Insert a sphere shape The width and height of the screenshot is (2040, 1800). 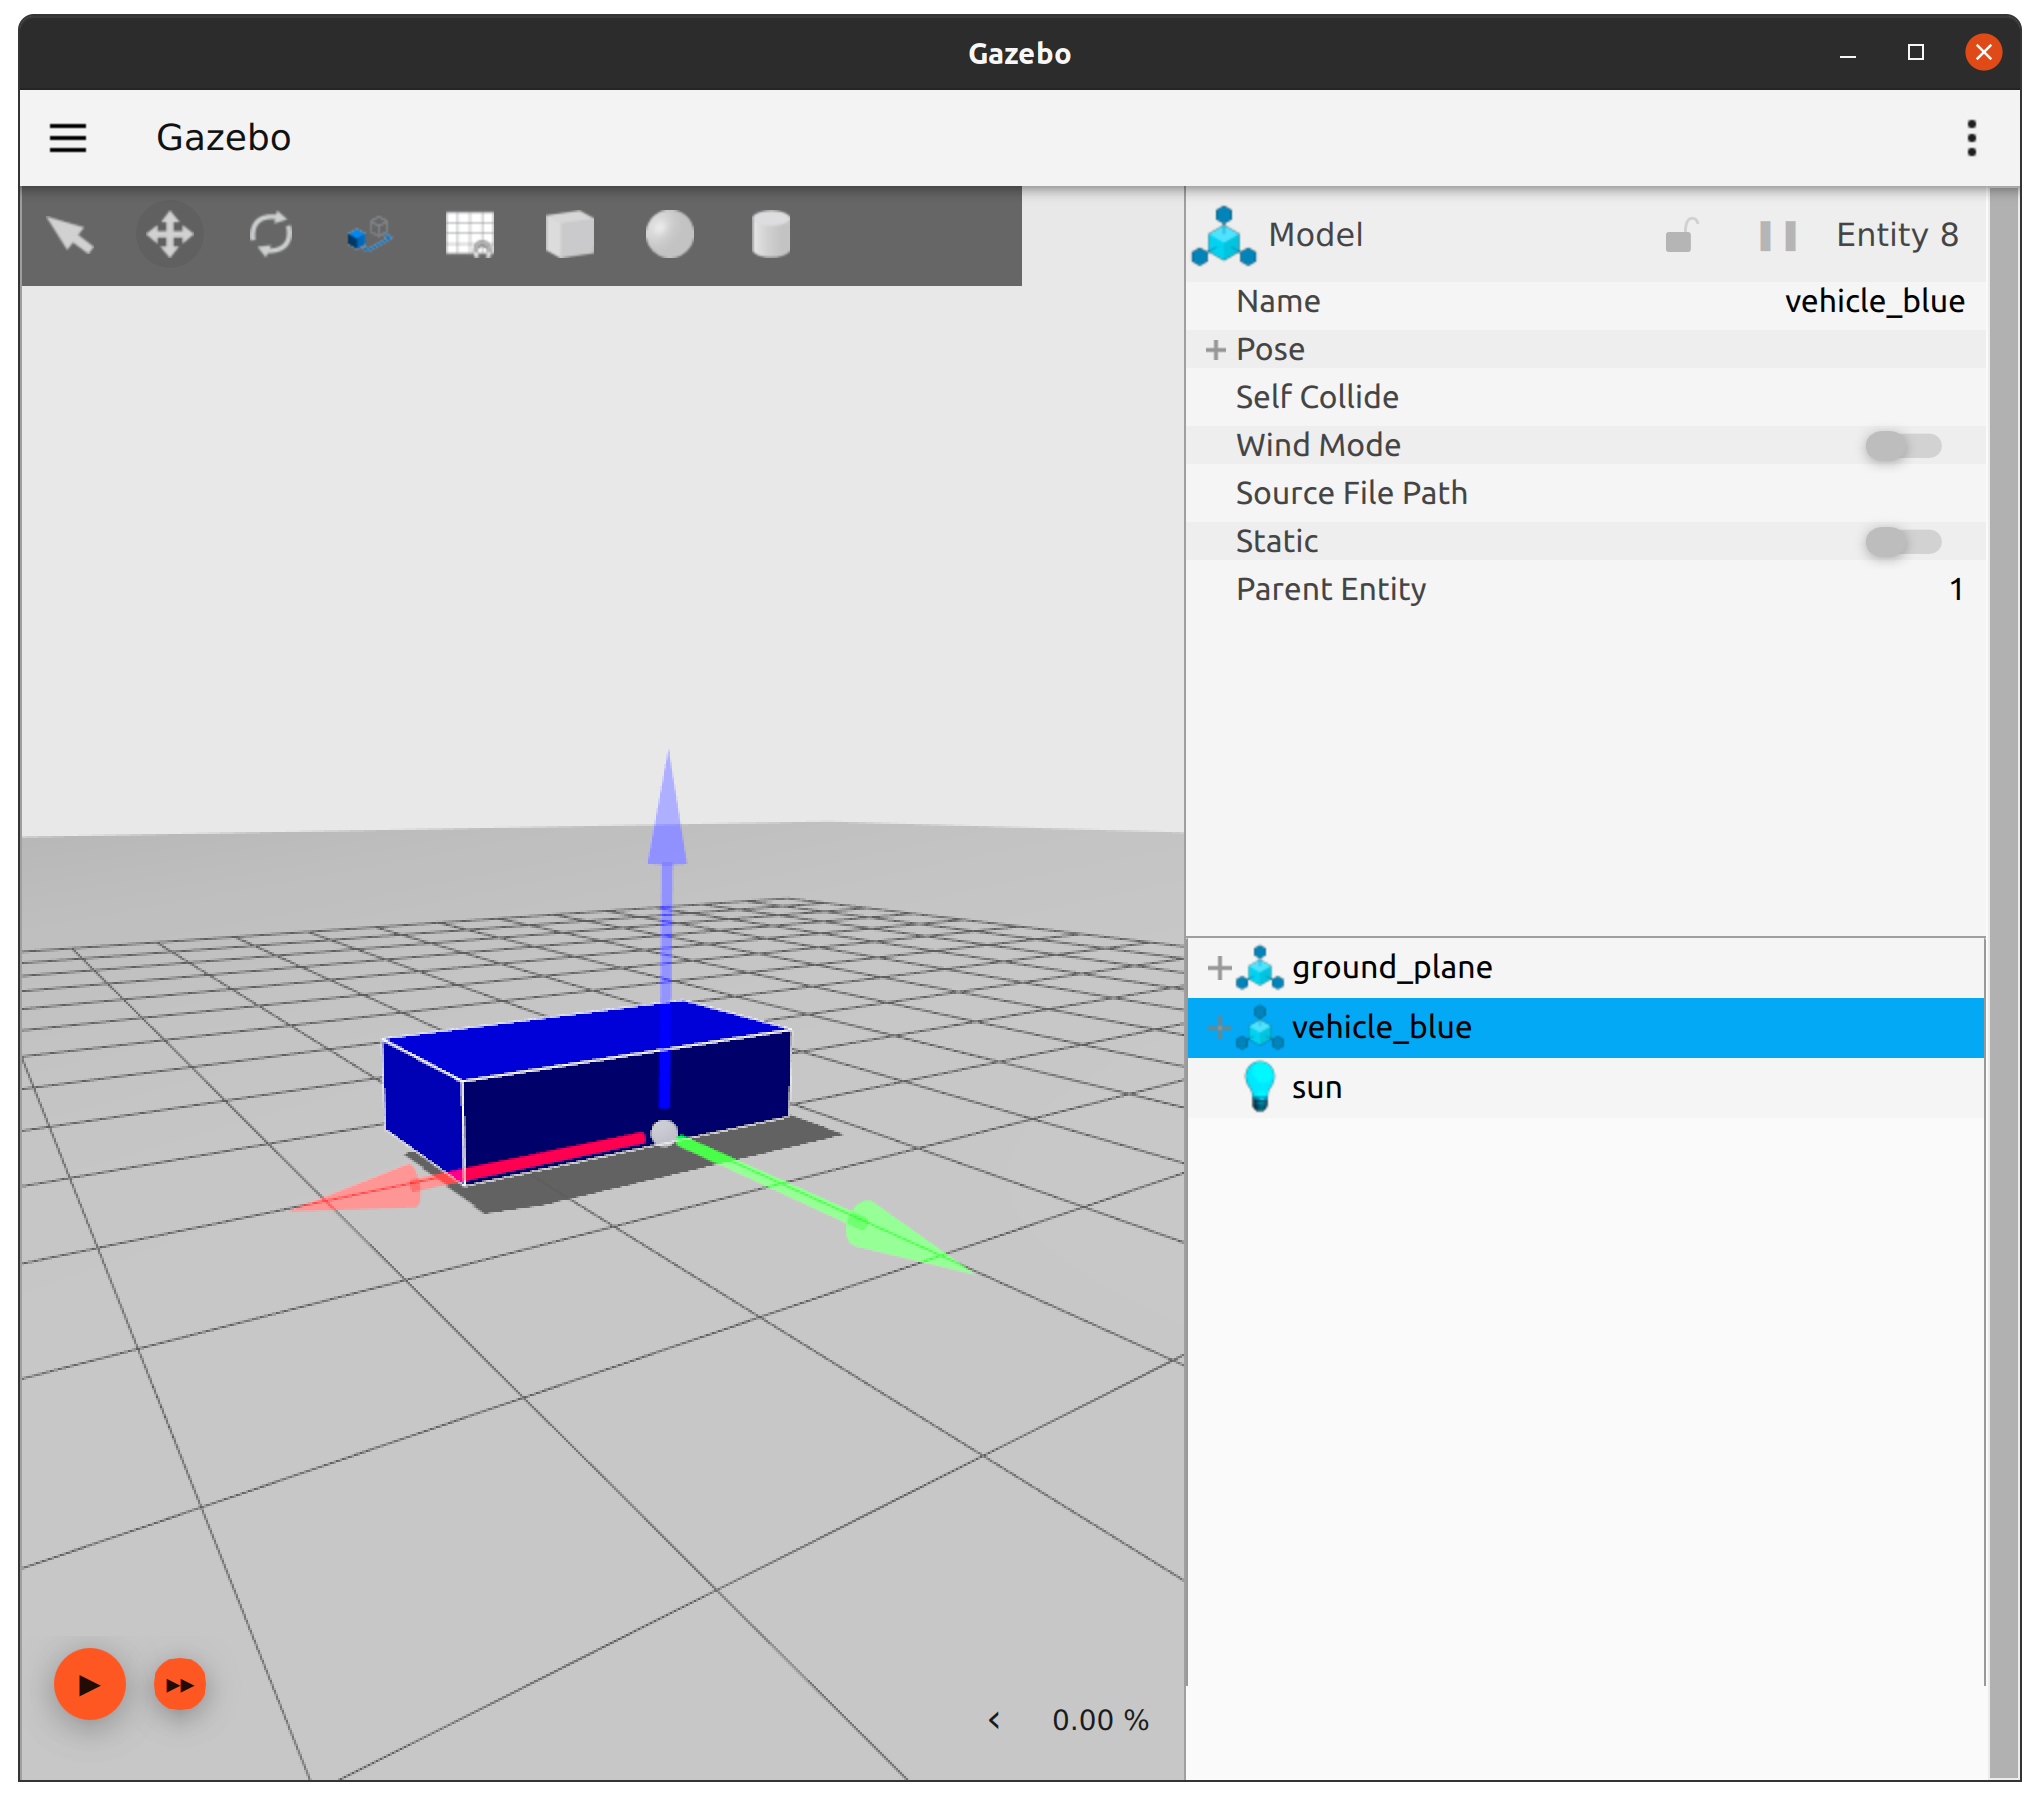(x=670, y=236)
